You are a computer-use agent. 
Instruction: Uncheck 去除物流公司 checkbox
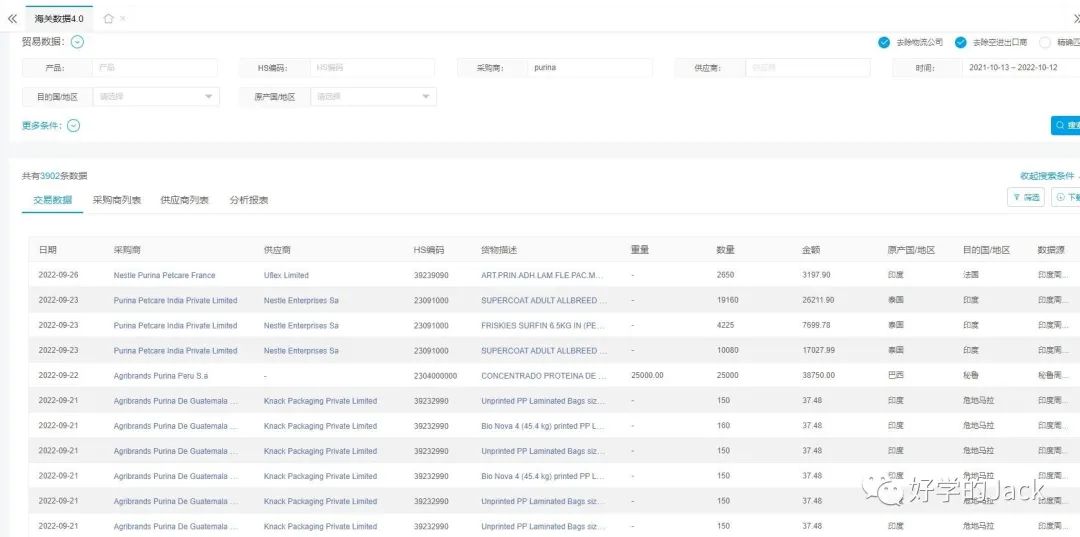pyautogui.click(x=884, y=42)
